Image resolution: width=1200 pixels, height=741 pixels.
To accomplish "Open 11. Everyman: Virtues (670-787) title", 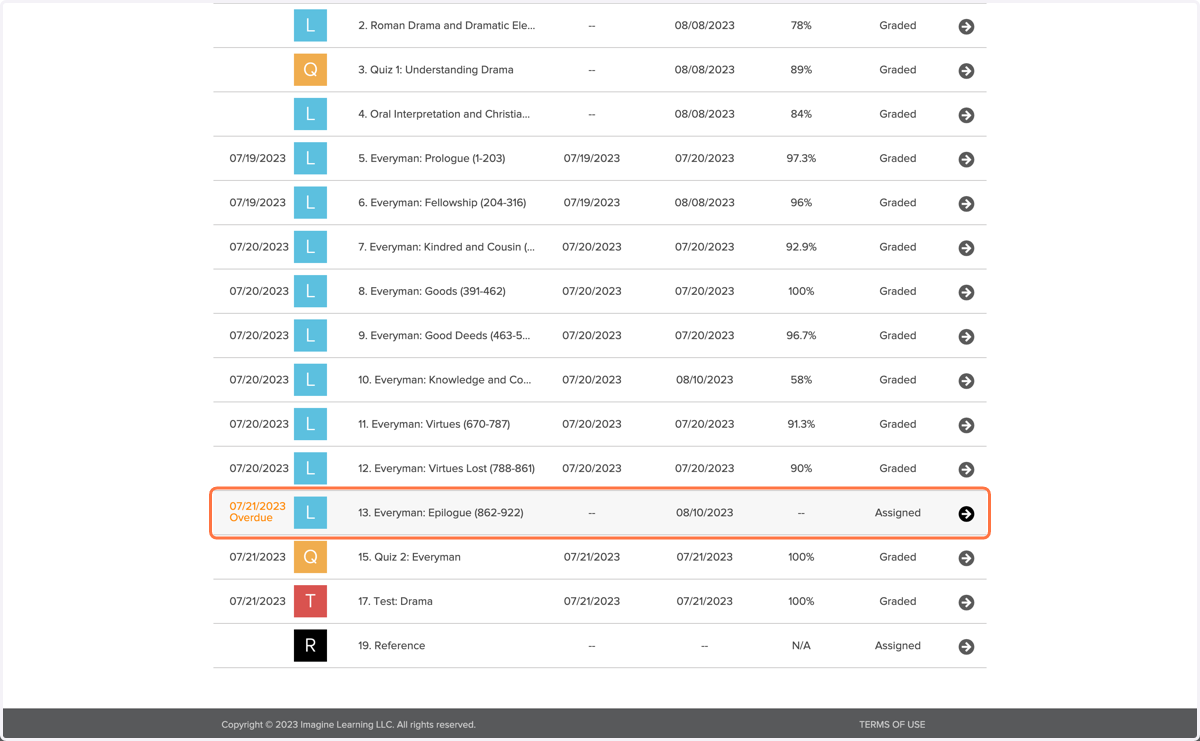I will 434,424.
